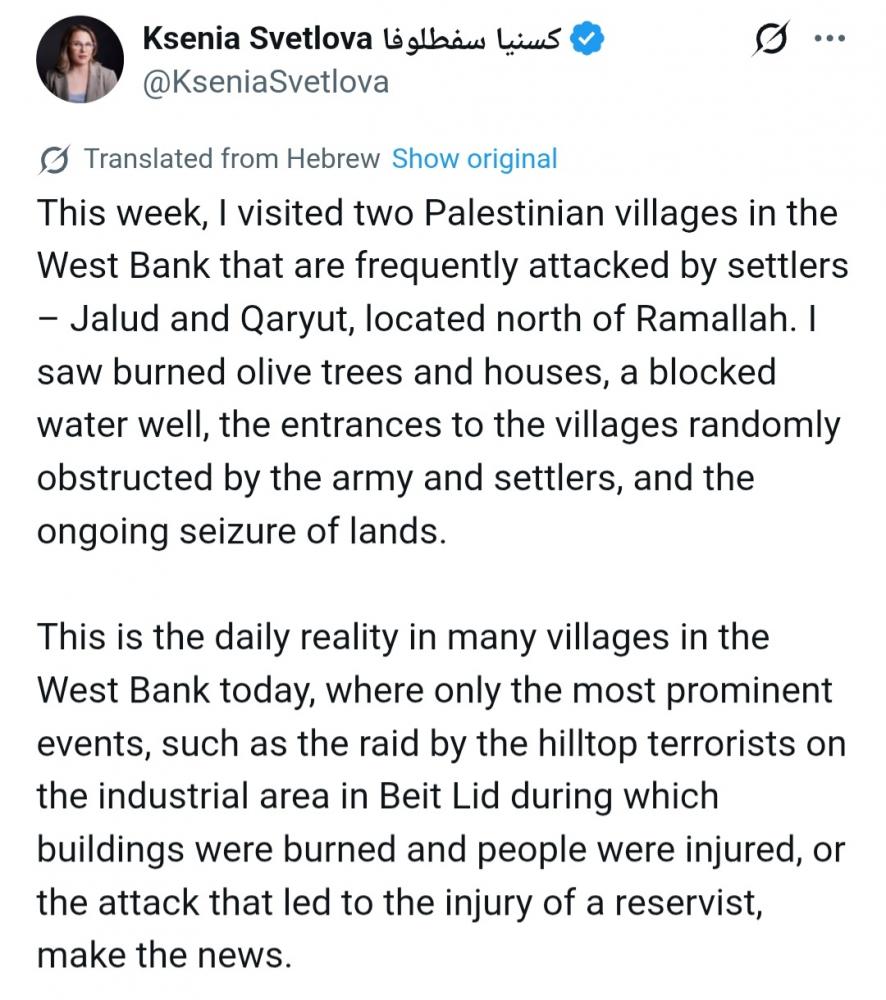The width and height of the screenshot is (886, 1000).
Task: Open the three-dot more options menu
Action: tap(831, 40)
